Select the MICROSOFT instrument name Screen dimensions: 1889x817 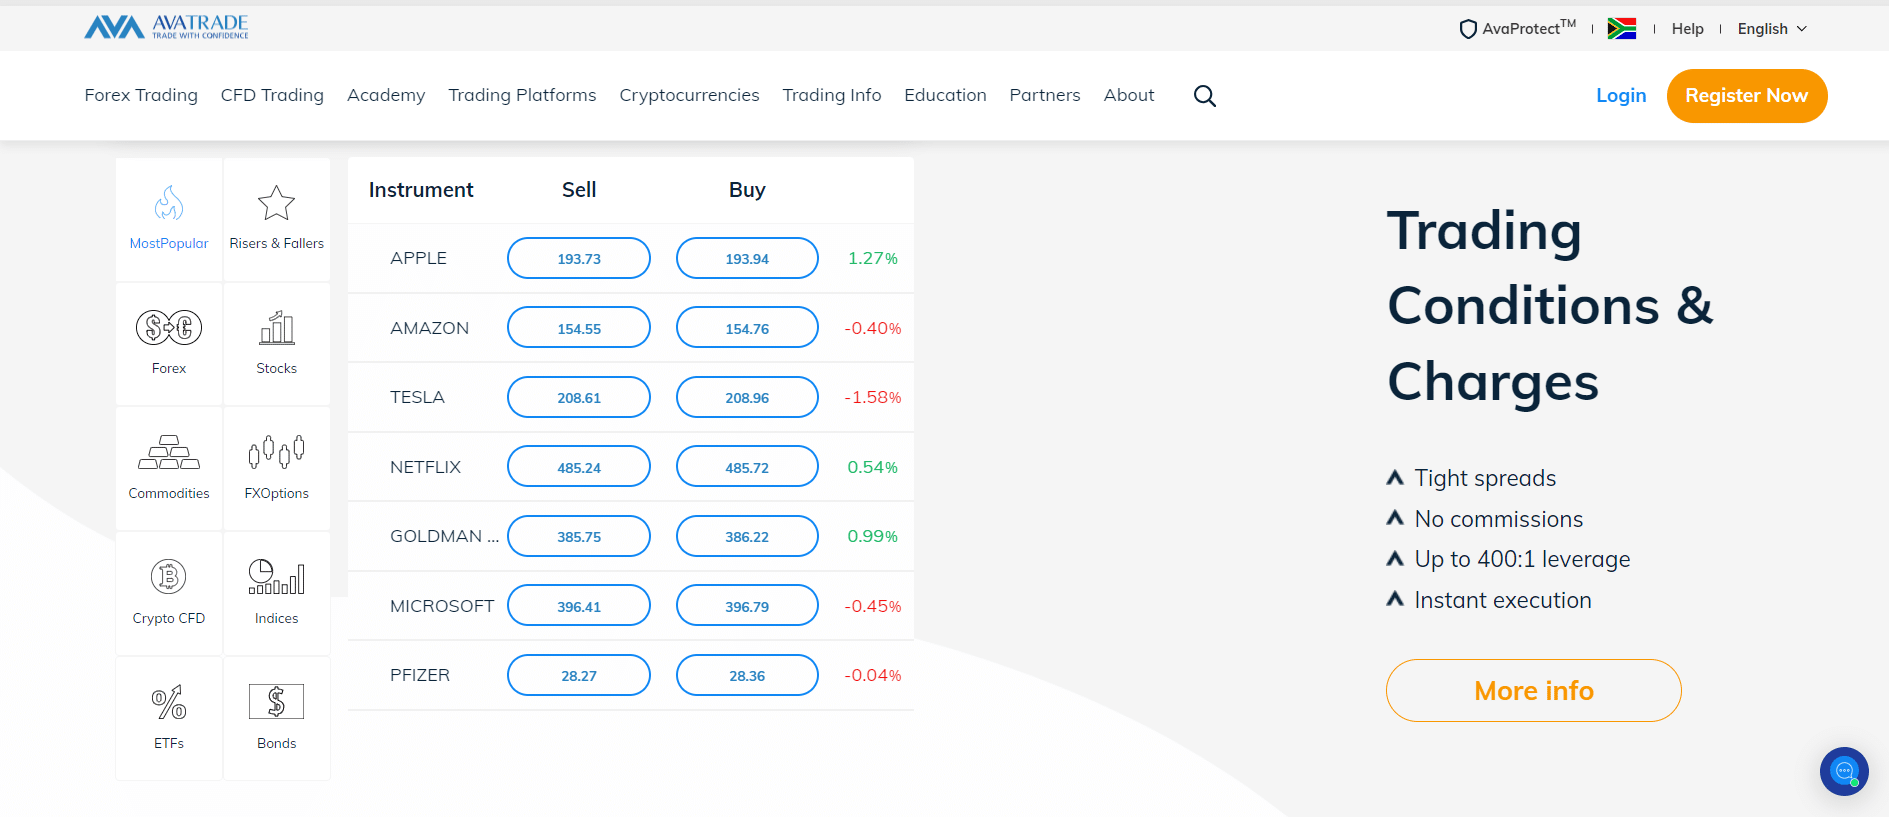(442, 606)
